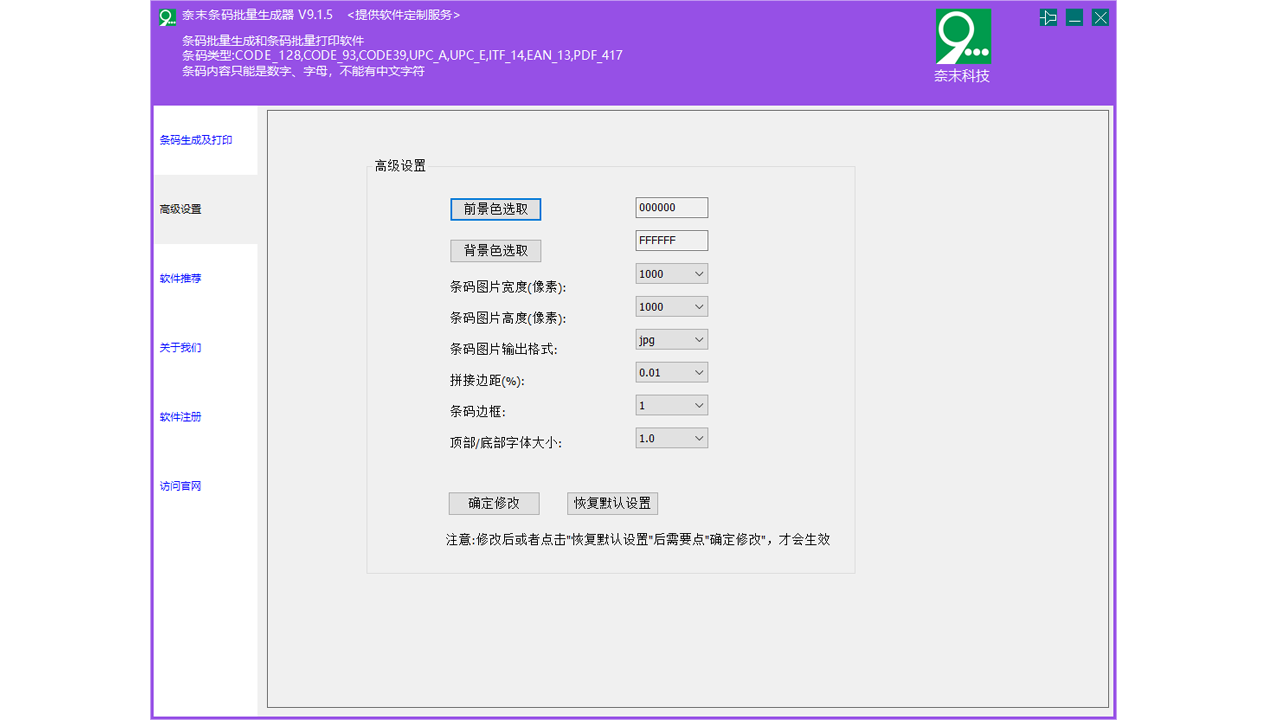Open the <提供软件定制服务> link
The height and width of the screenshot is (720, 1280).
pos(402,15)
